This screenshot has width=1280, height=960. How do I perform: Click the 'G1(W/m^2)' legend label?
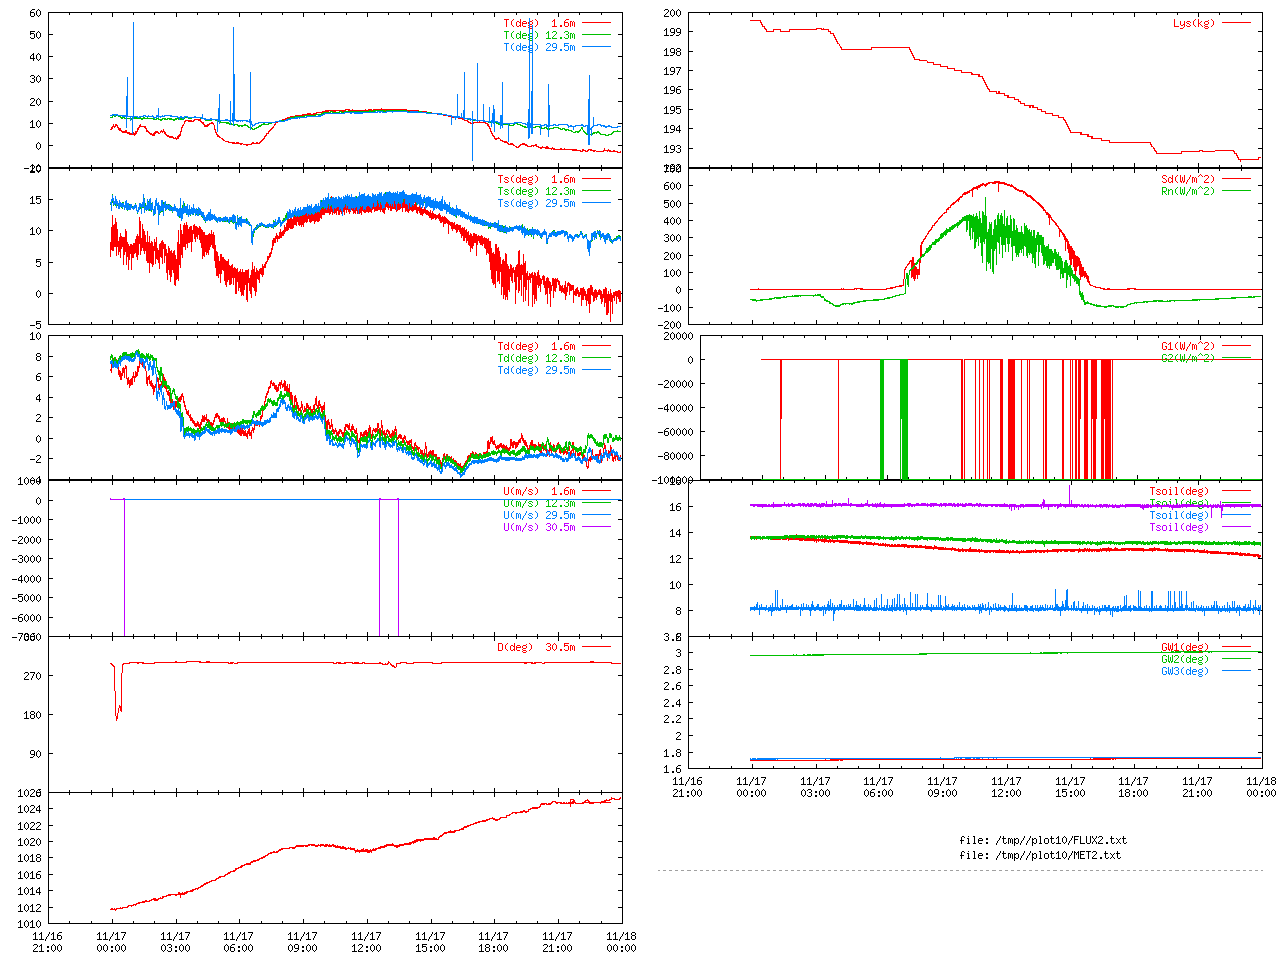(x=1188, y=347)
